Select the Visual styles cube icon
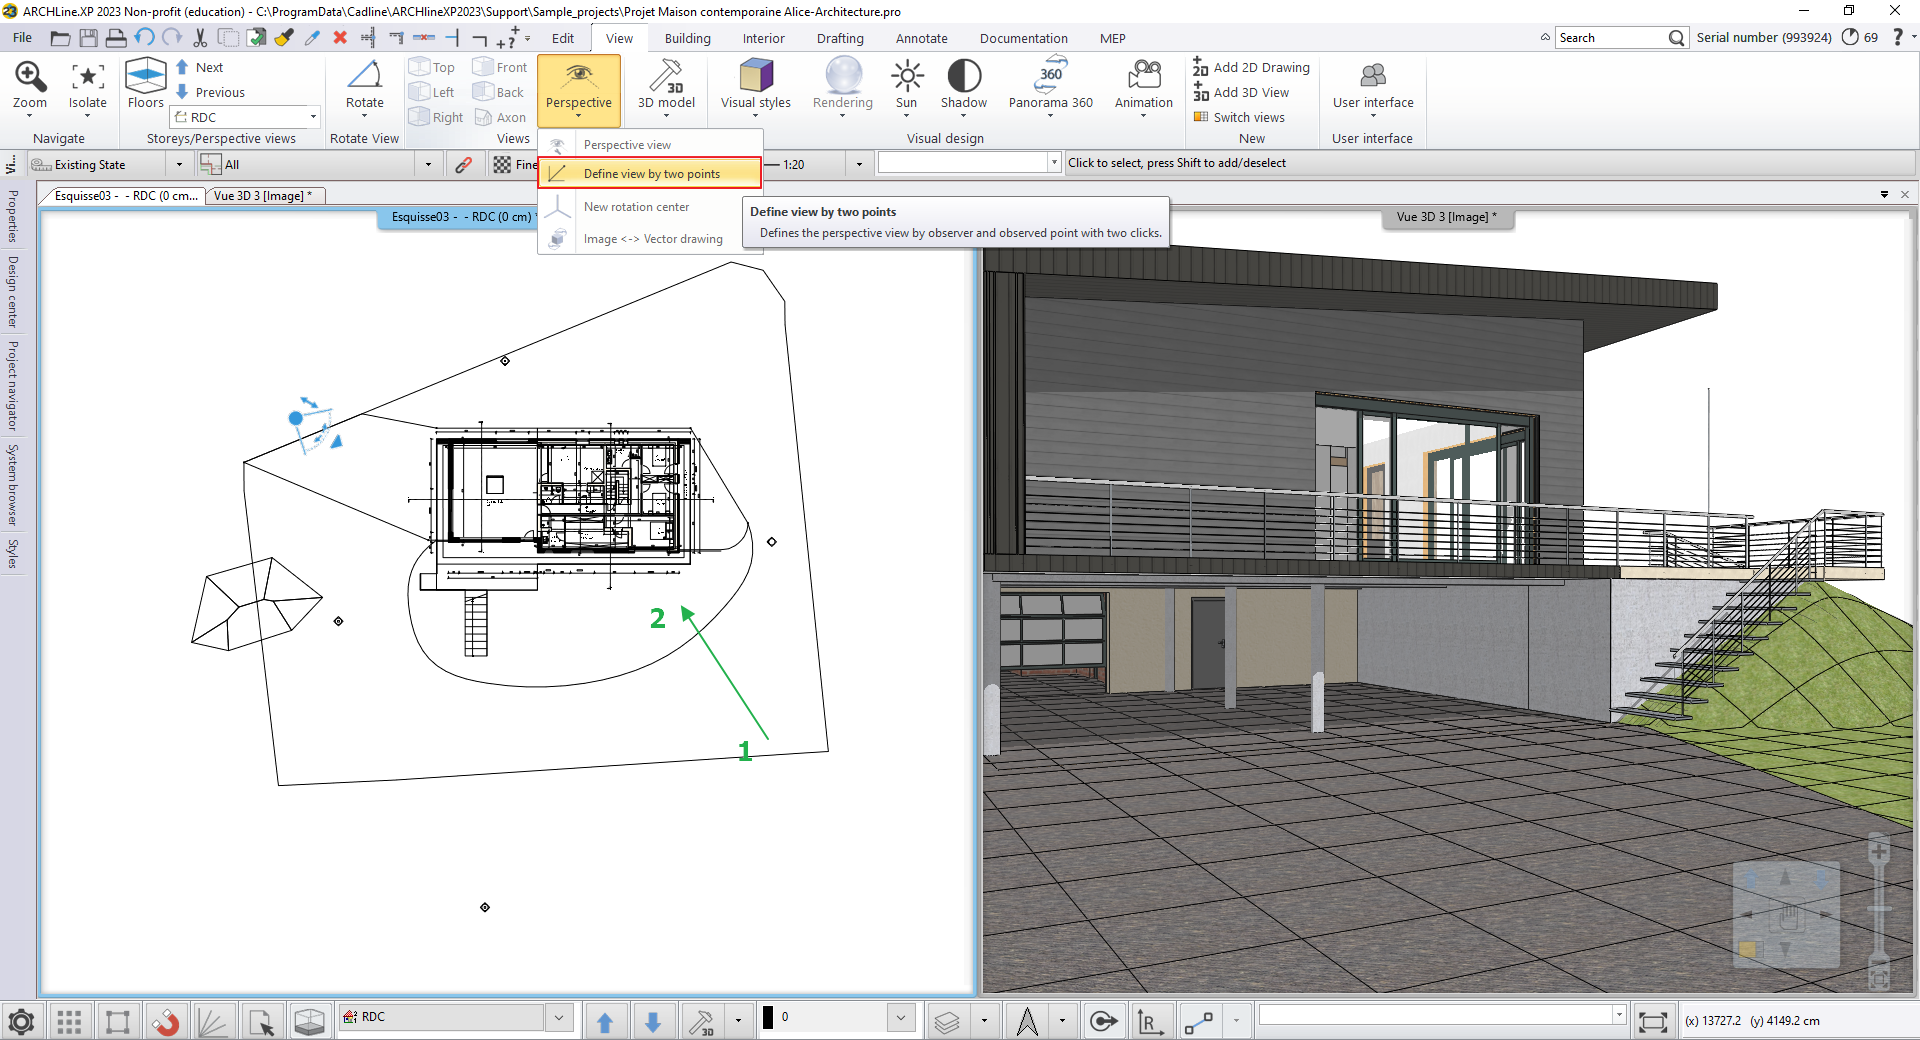Viewport: 1920px width, 1040px height. pos(755,77)
